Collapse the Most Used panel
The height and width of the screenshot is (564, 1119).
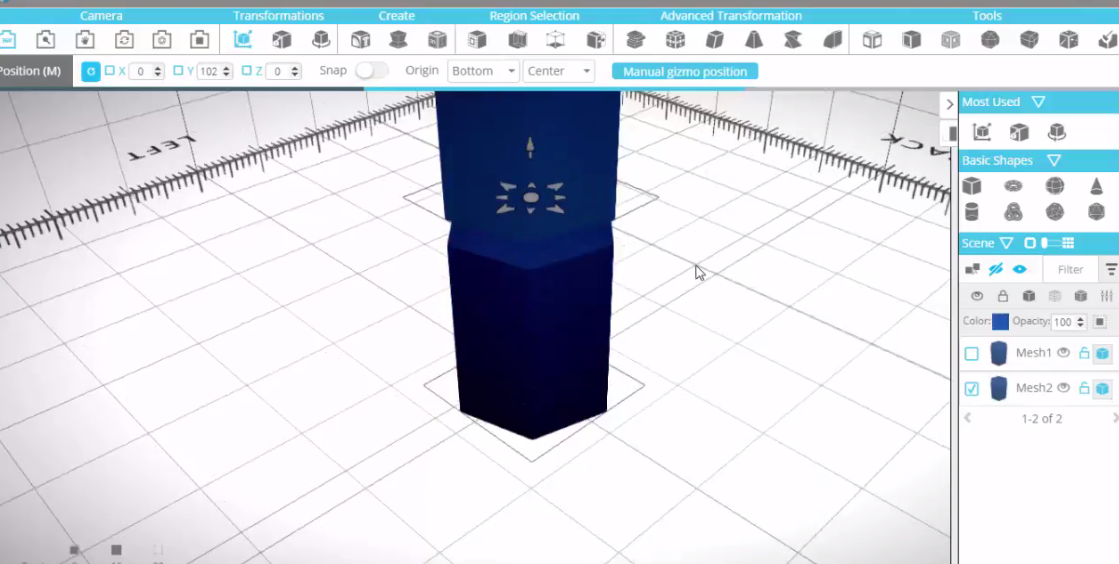tap(1038, 102)
